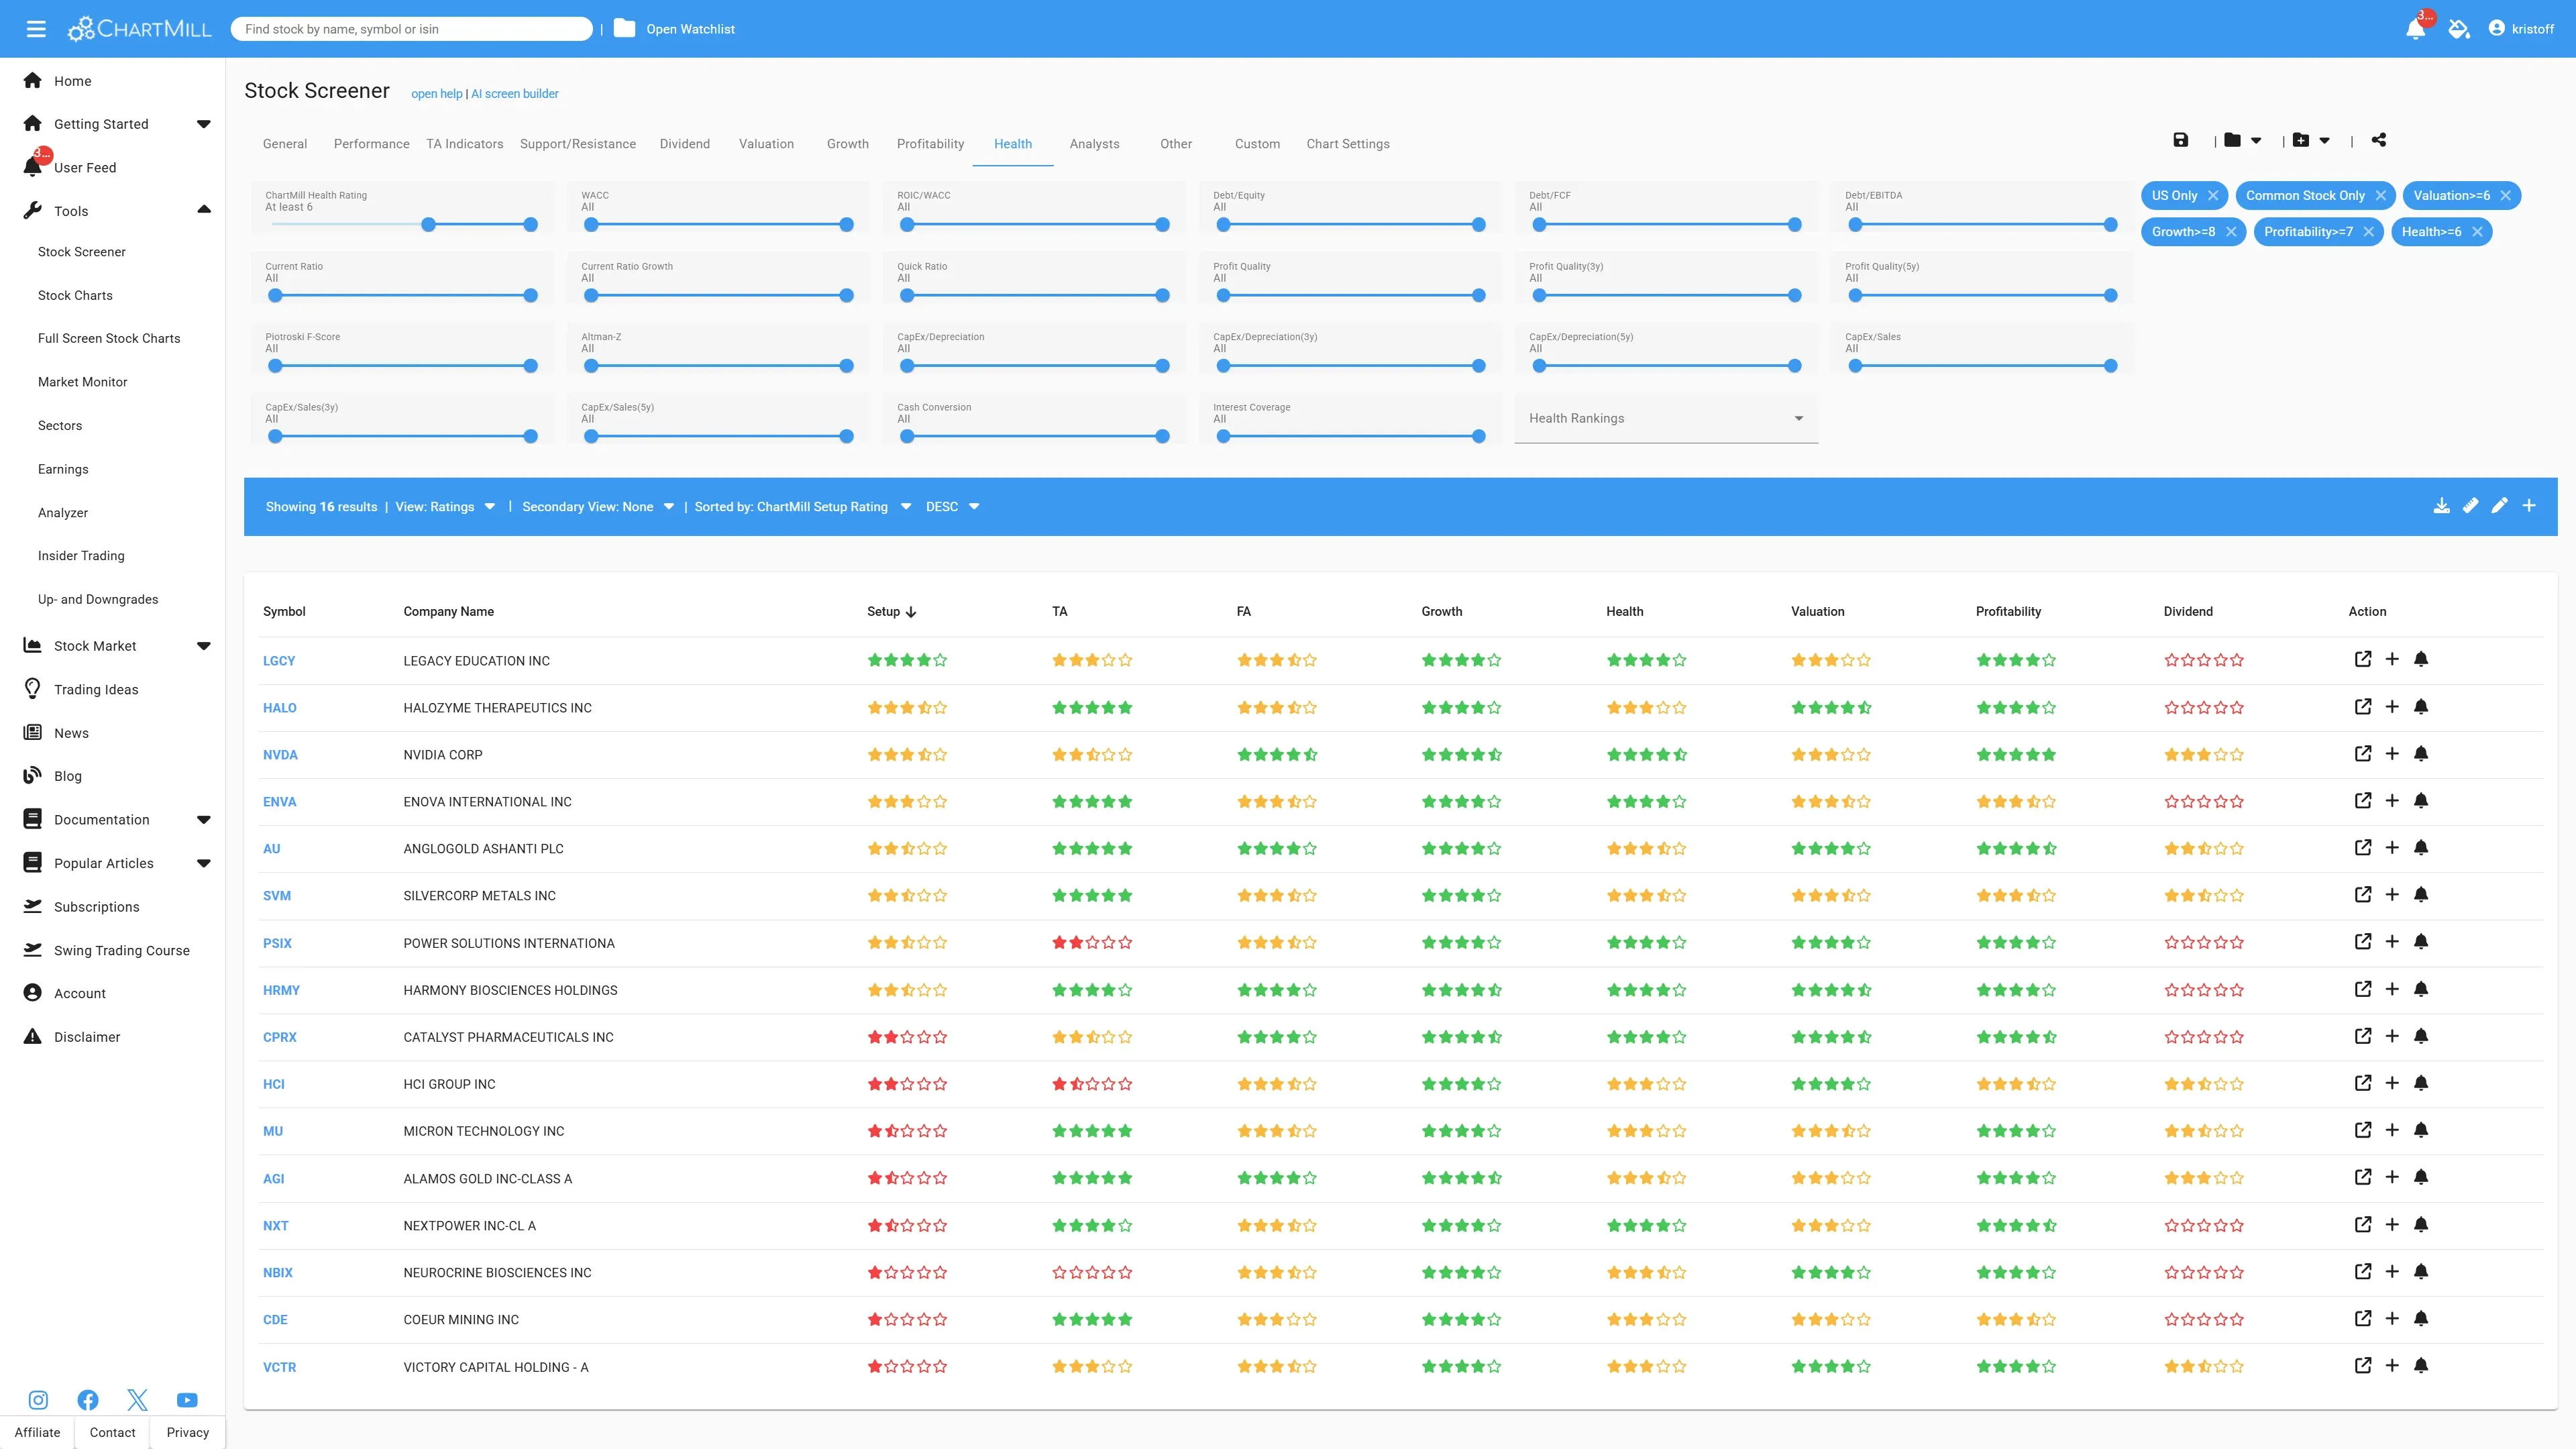Viewport: 2576px width, 1449px height.
Task: Open the Health Rankings dropdown
Action: 1666,418
